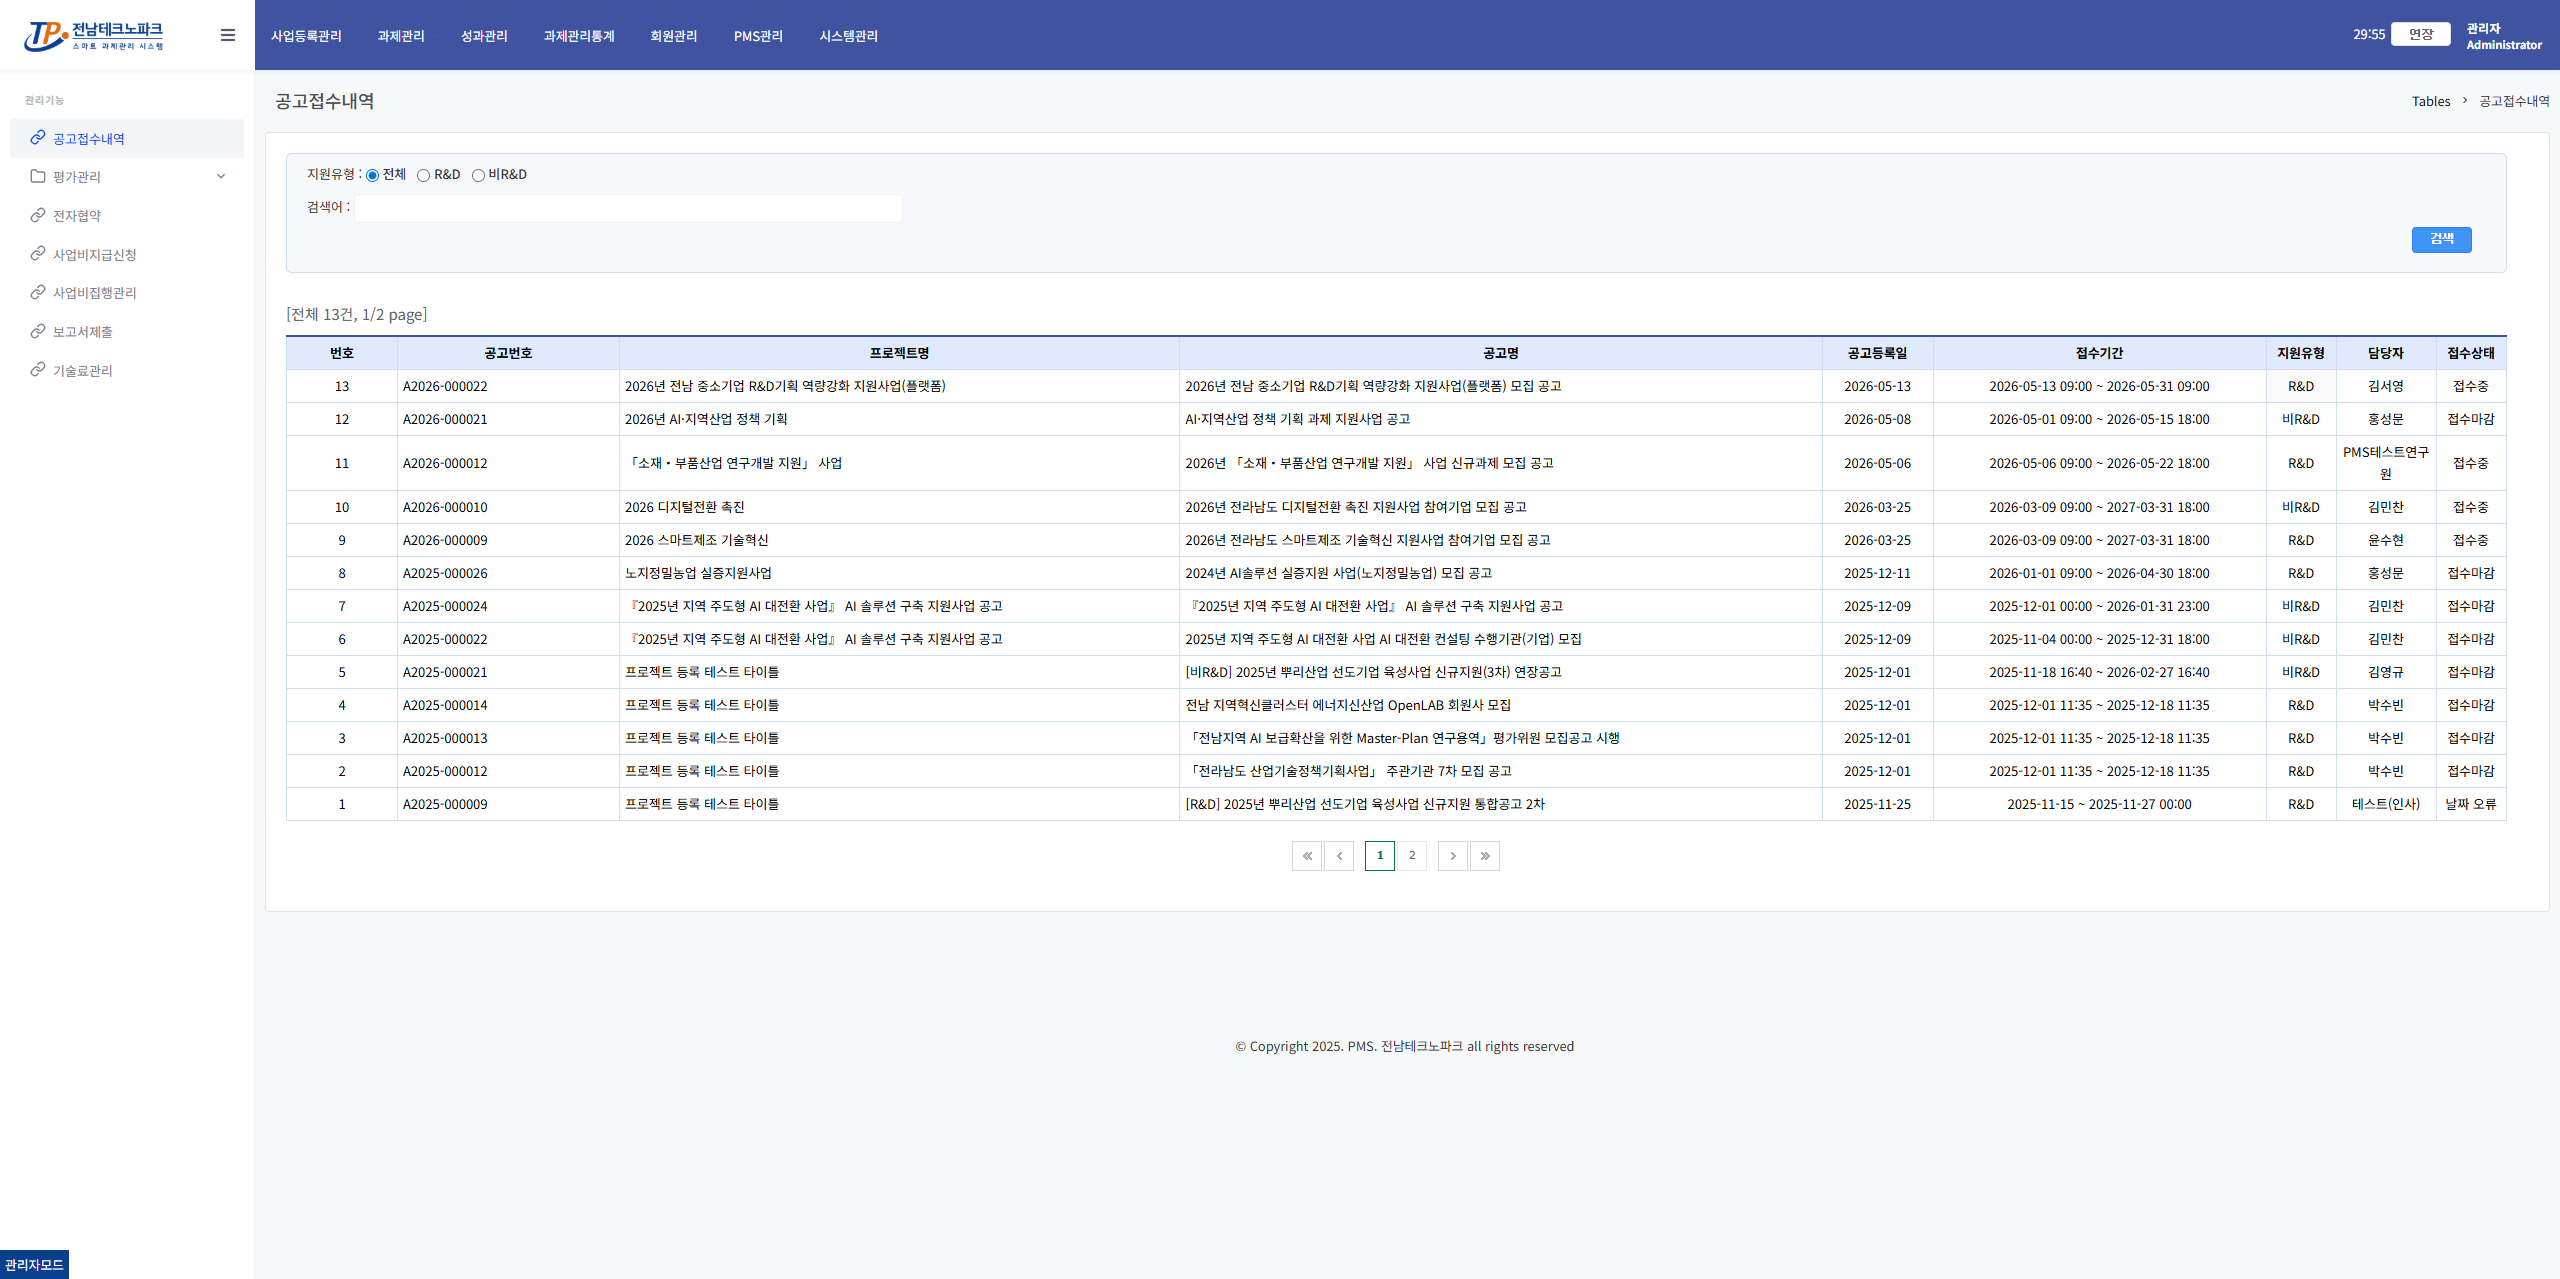Toggle the hamburger sidebar menu icon
The image size is (2560, 1279).
tap(228, 35)
